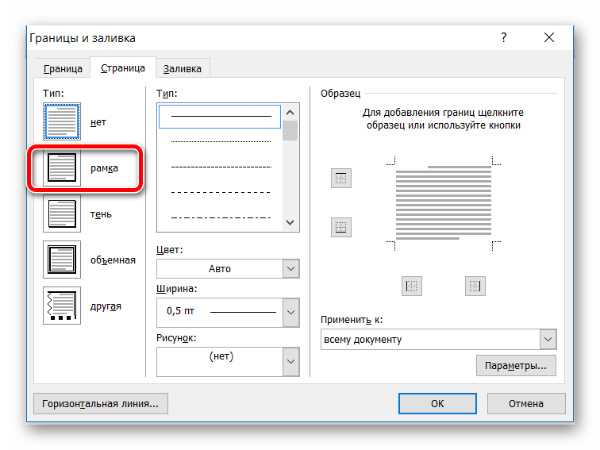This screenshot has height=450, width=600.
Task: Open the help question mark icon
Action: point(504,38)
